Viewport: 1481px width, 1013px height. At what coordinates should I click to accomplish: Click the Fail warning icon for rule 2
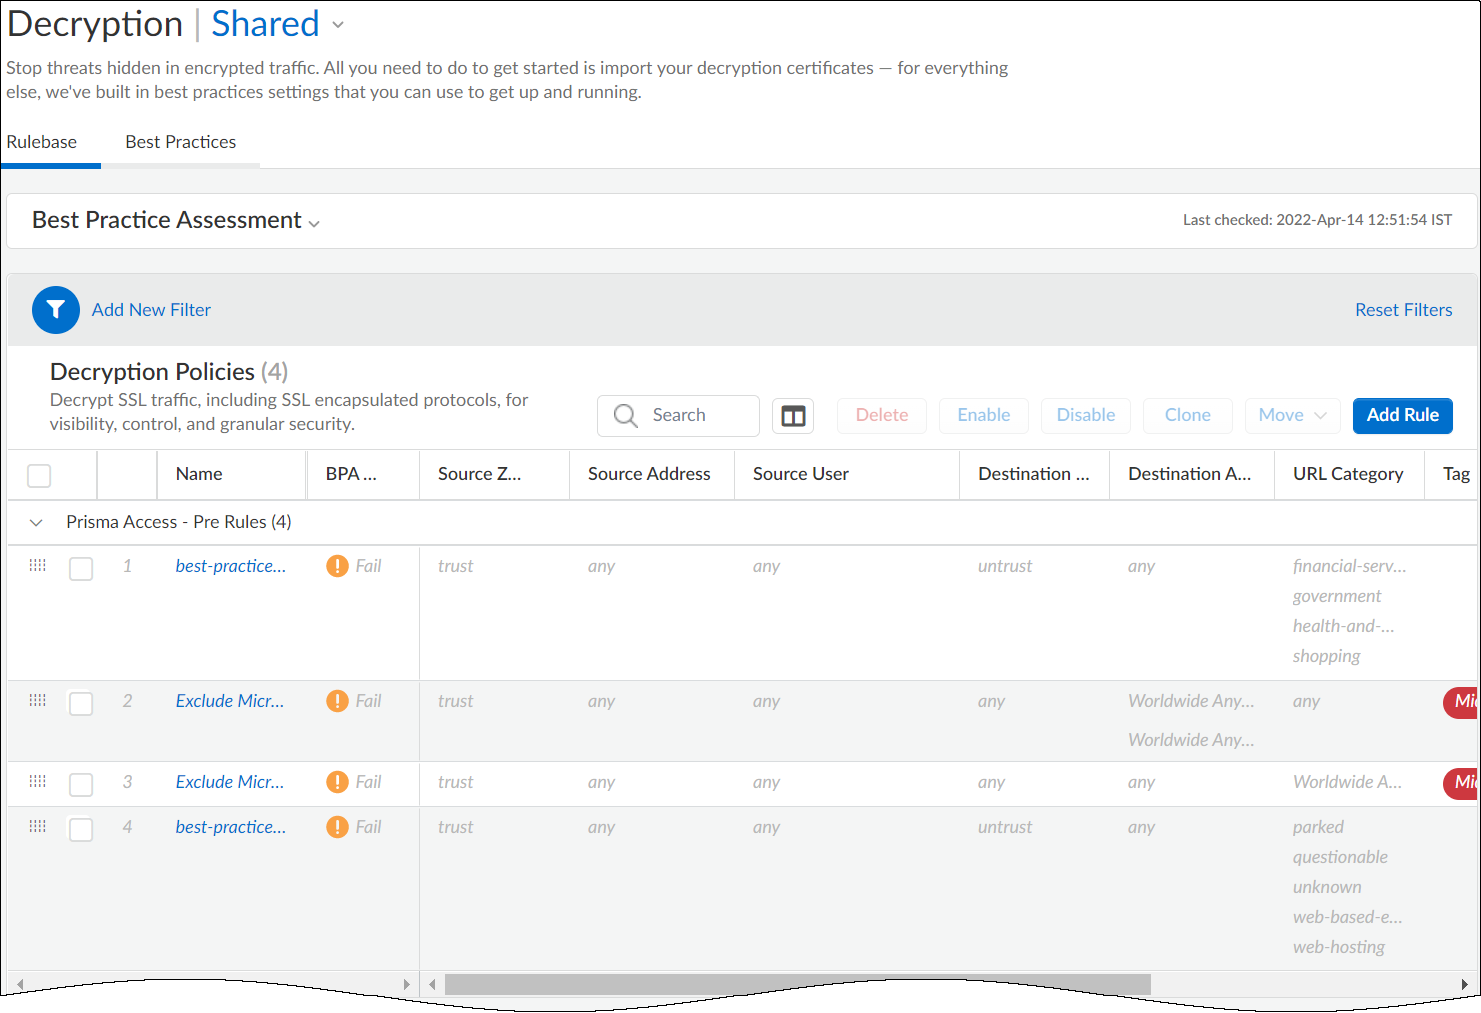pyautogui.click(x=338, y=701)
